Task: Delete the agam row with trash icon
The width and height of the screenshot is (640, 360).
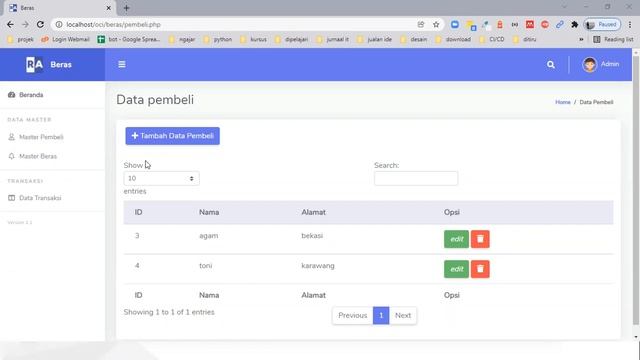Action: (x=480, y=239)
